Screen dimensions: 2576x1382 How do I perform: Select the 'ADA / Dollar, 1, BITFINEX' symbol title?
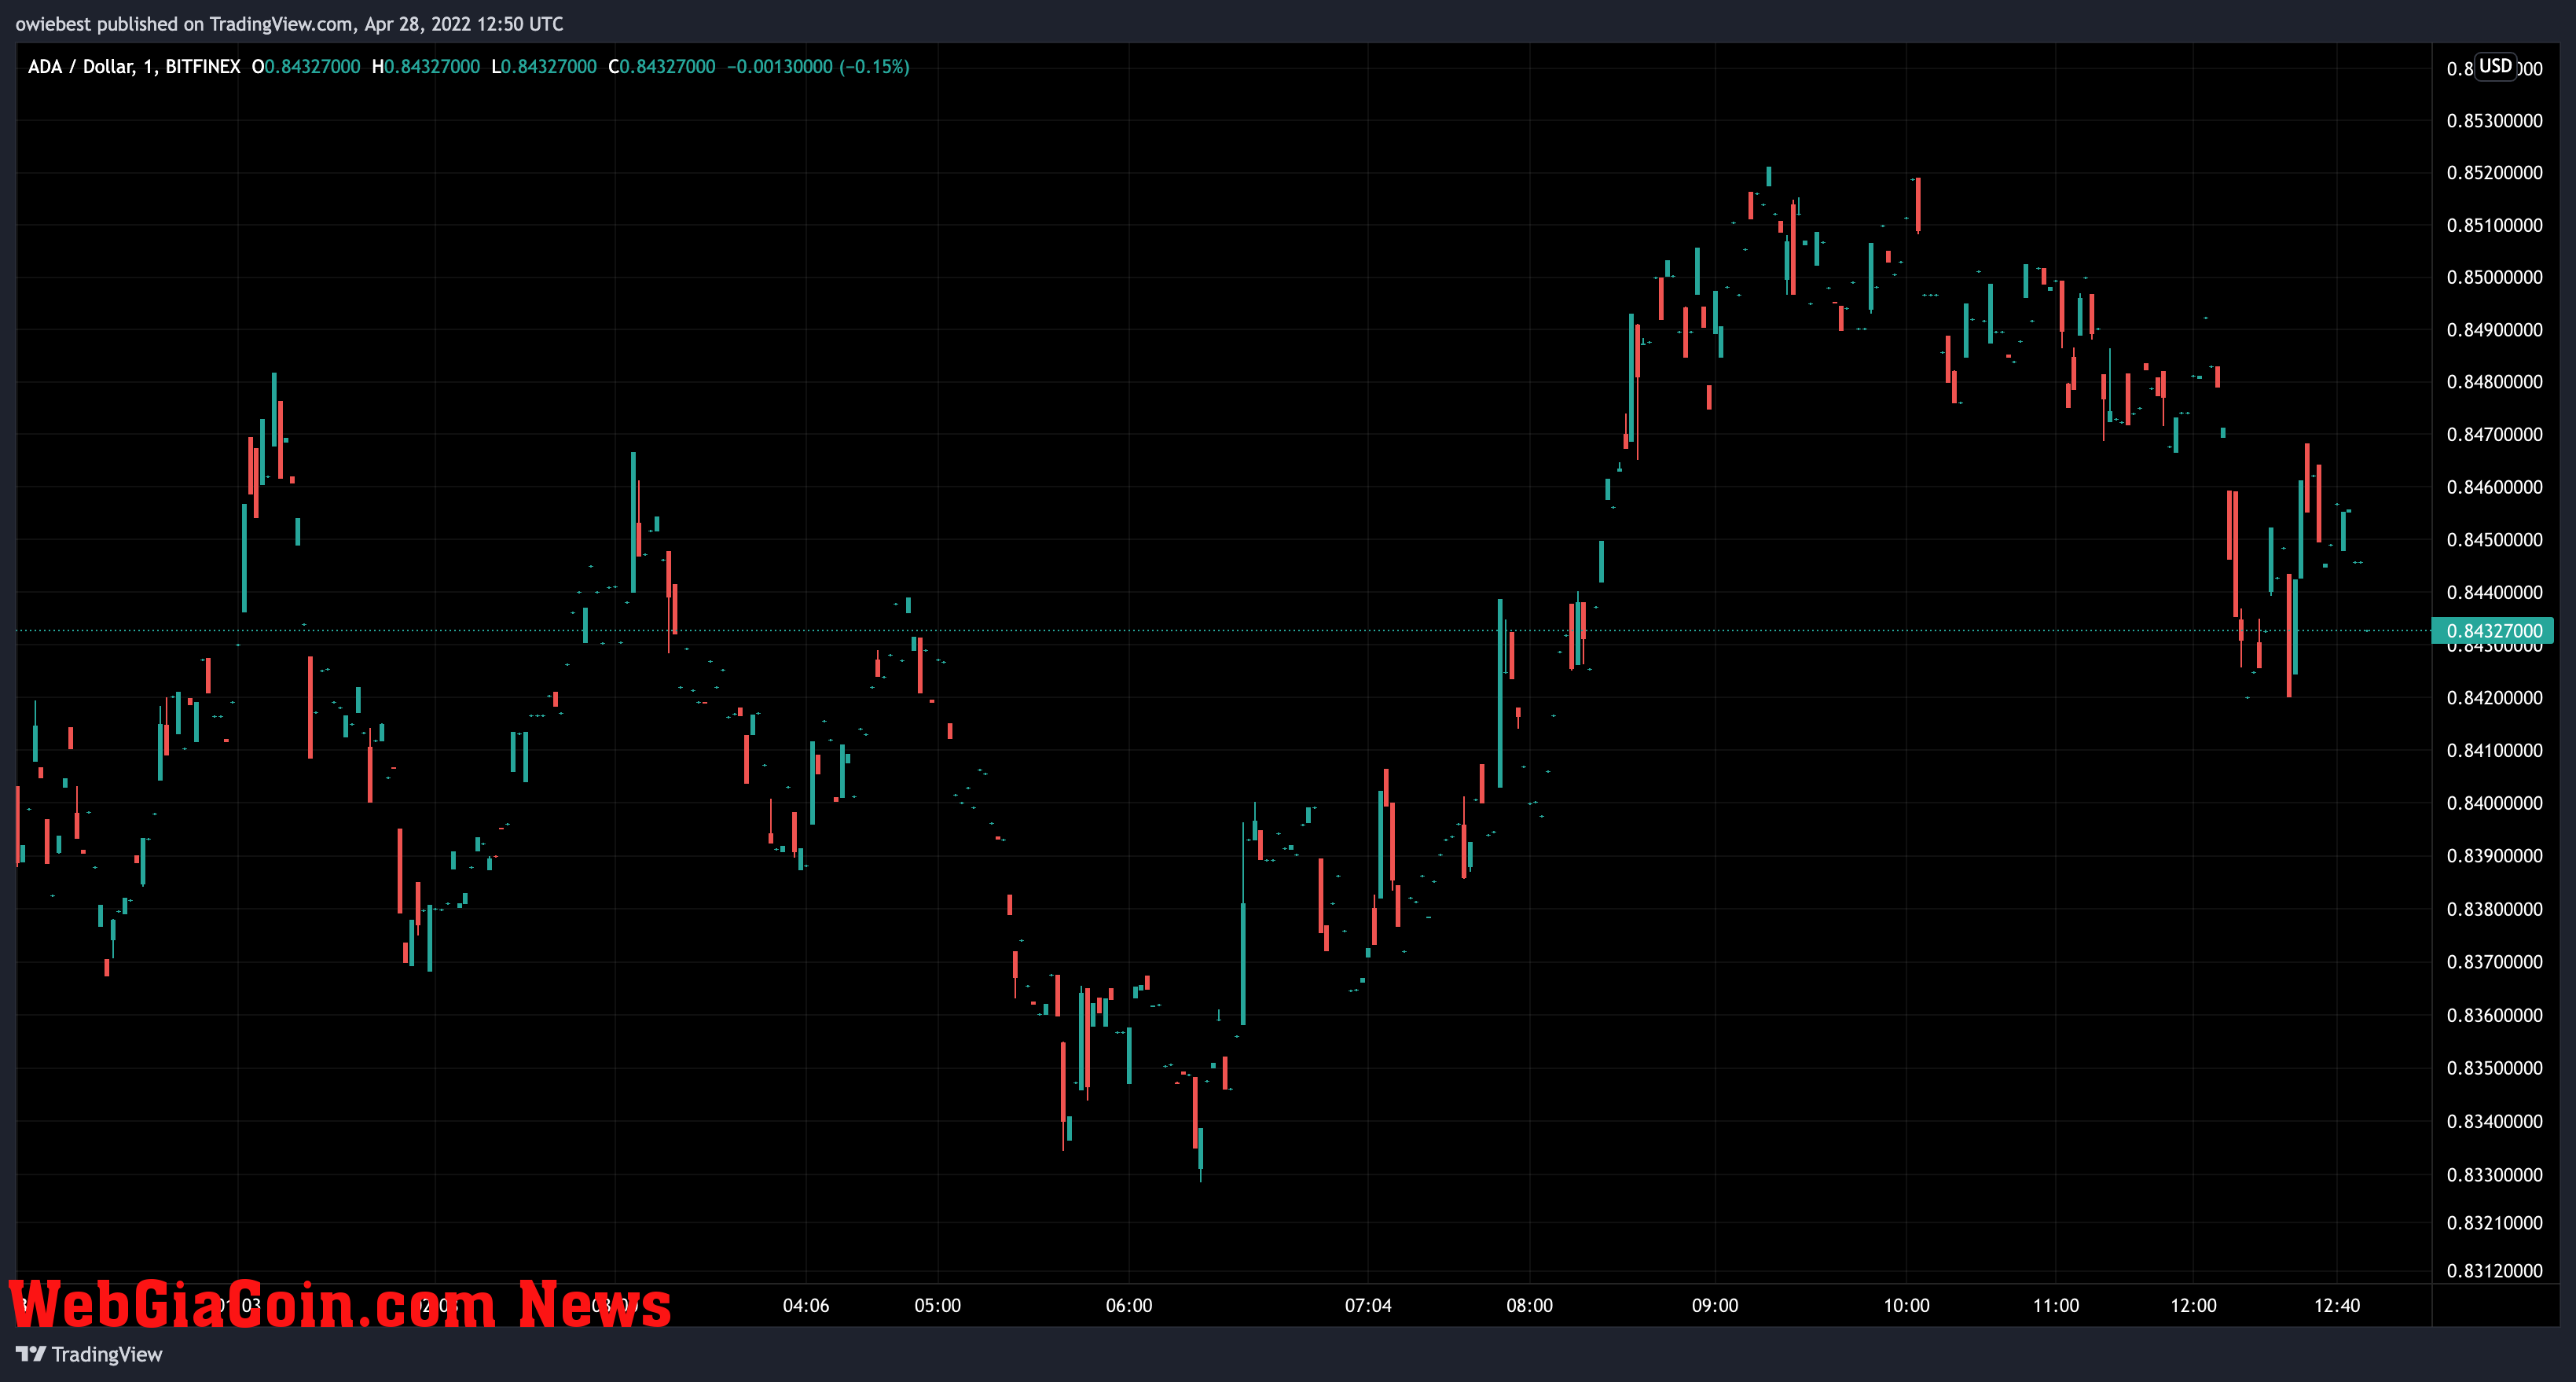point(134,67)
